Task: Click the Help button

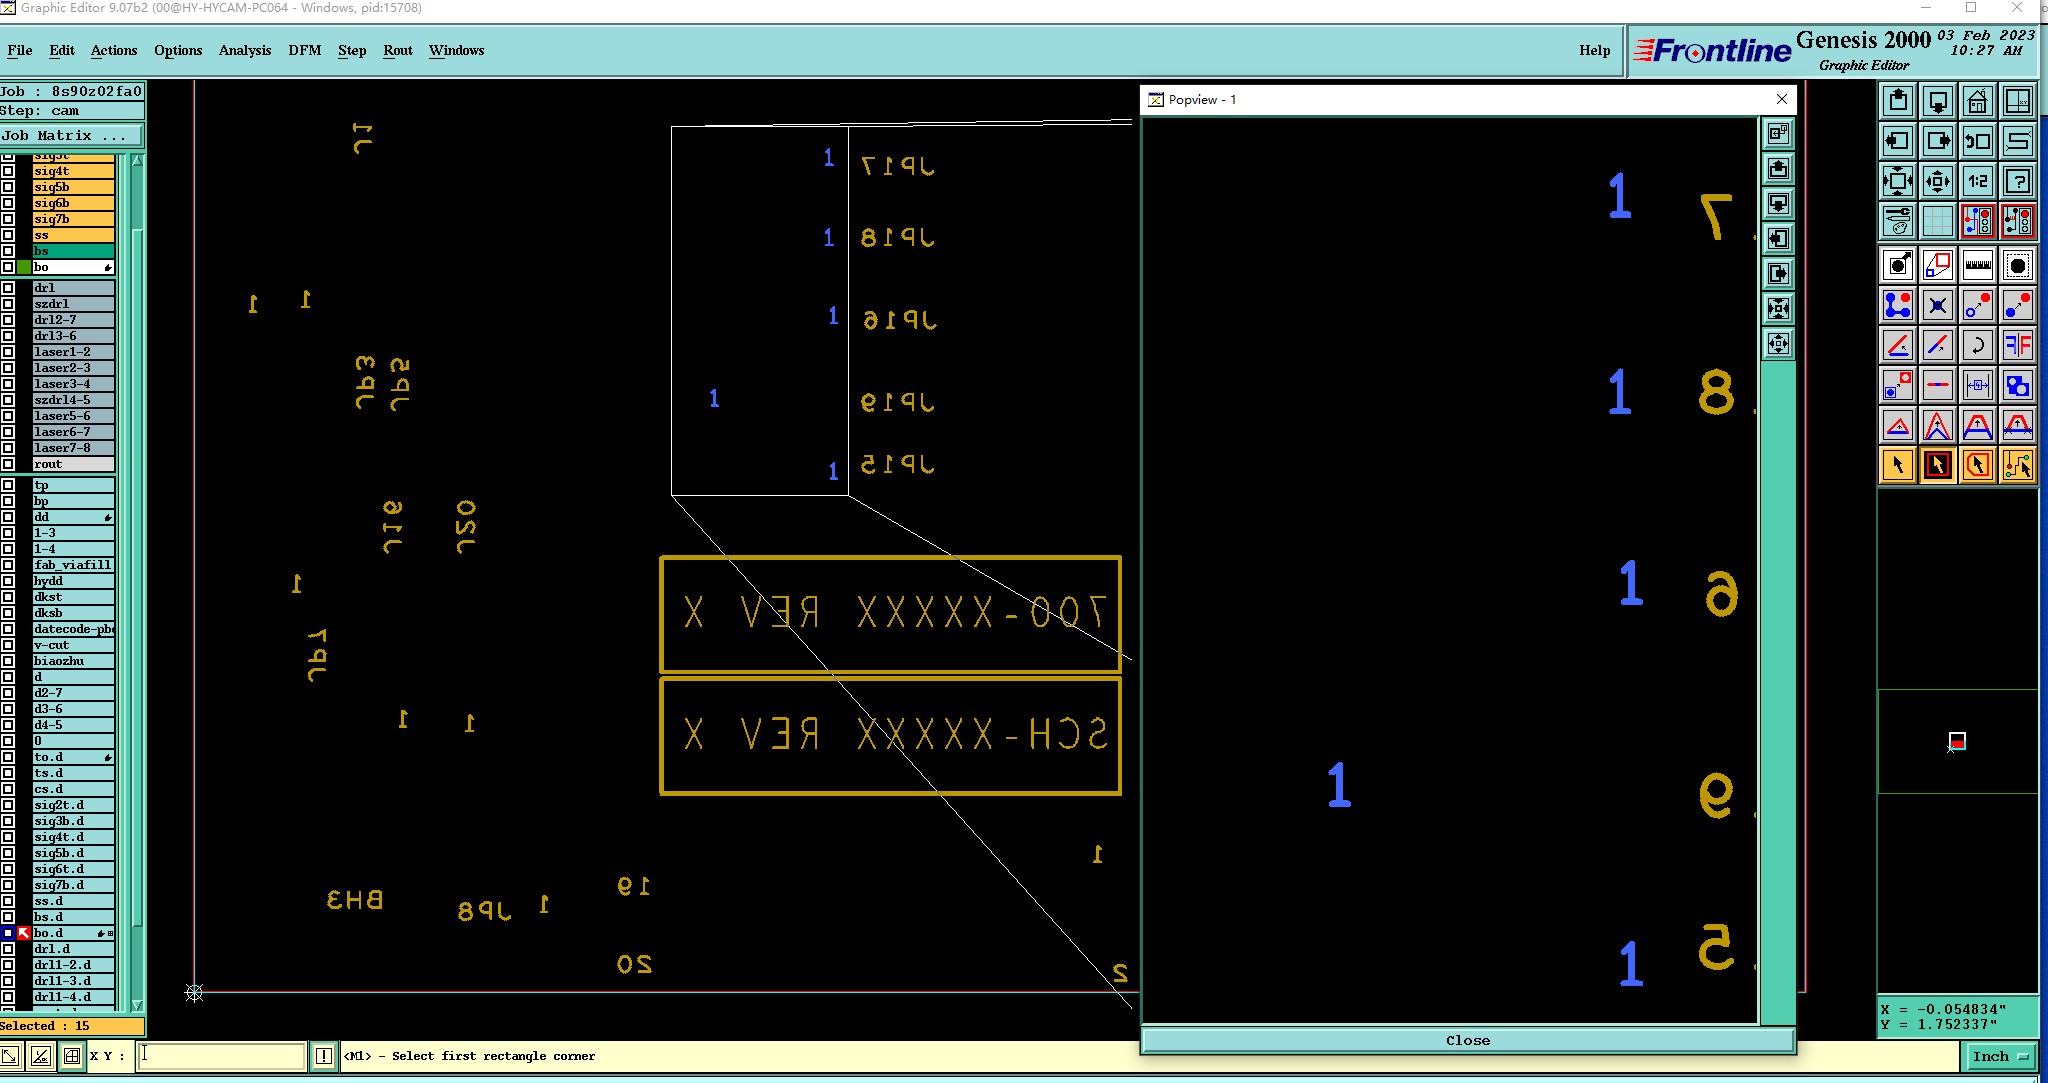Action: coord(1594,50)
